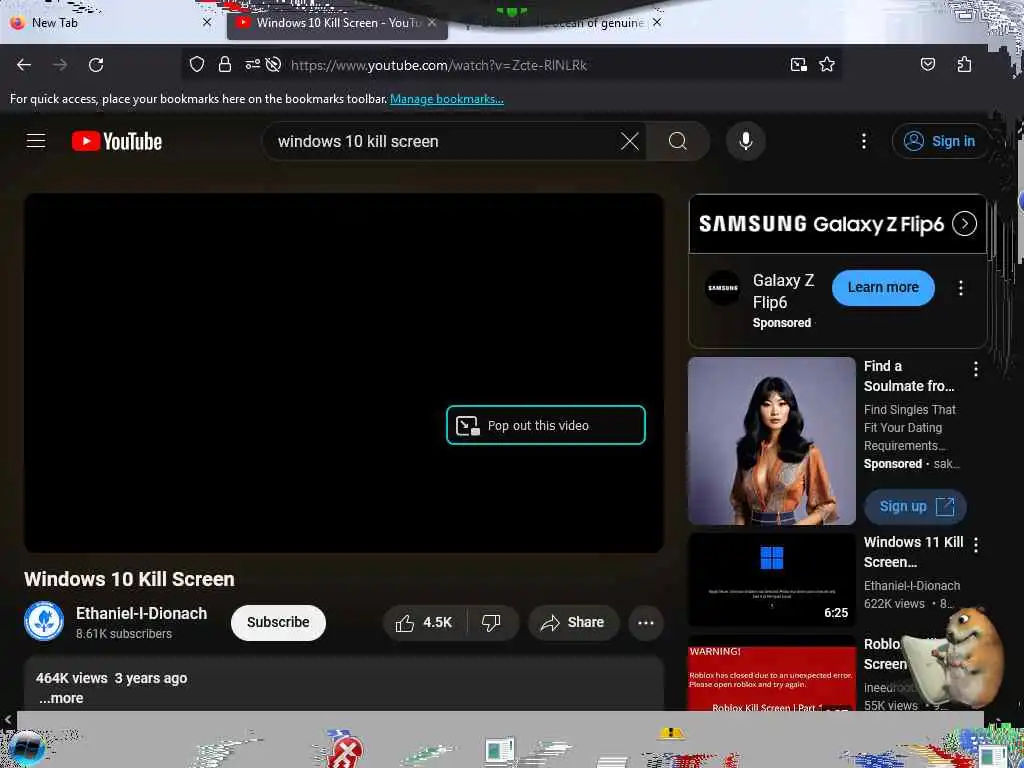Screen dimensions: 1024x768
Task: Click Learn more on Samsung ad
Action: [883, 287]
